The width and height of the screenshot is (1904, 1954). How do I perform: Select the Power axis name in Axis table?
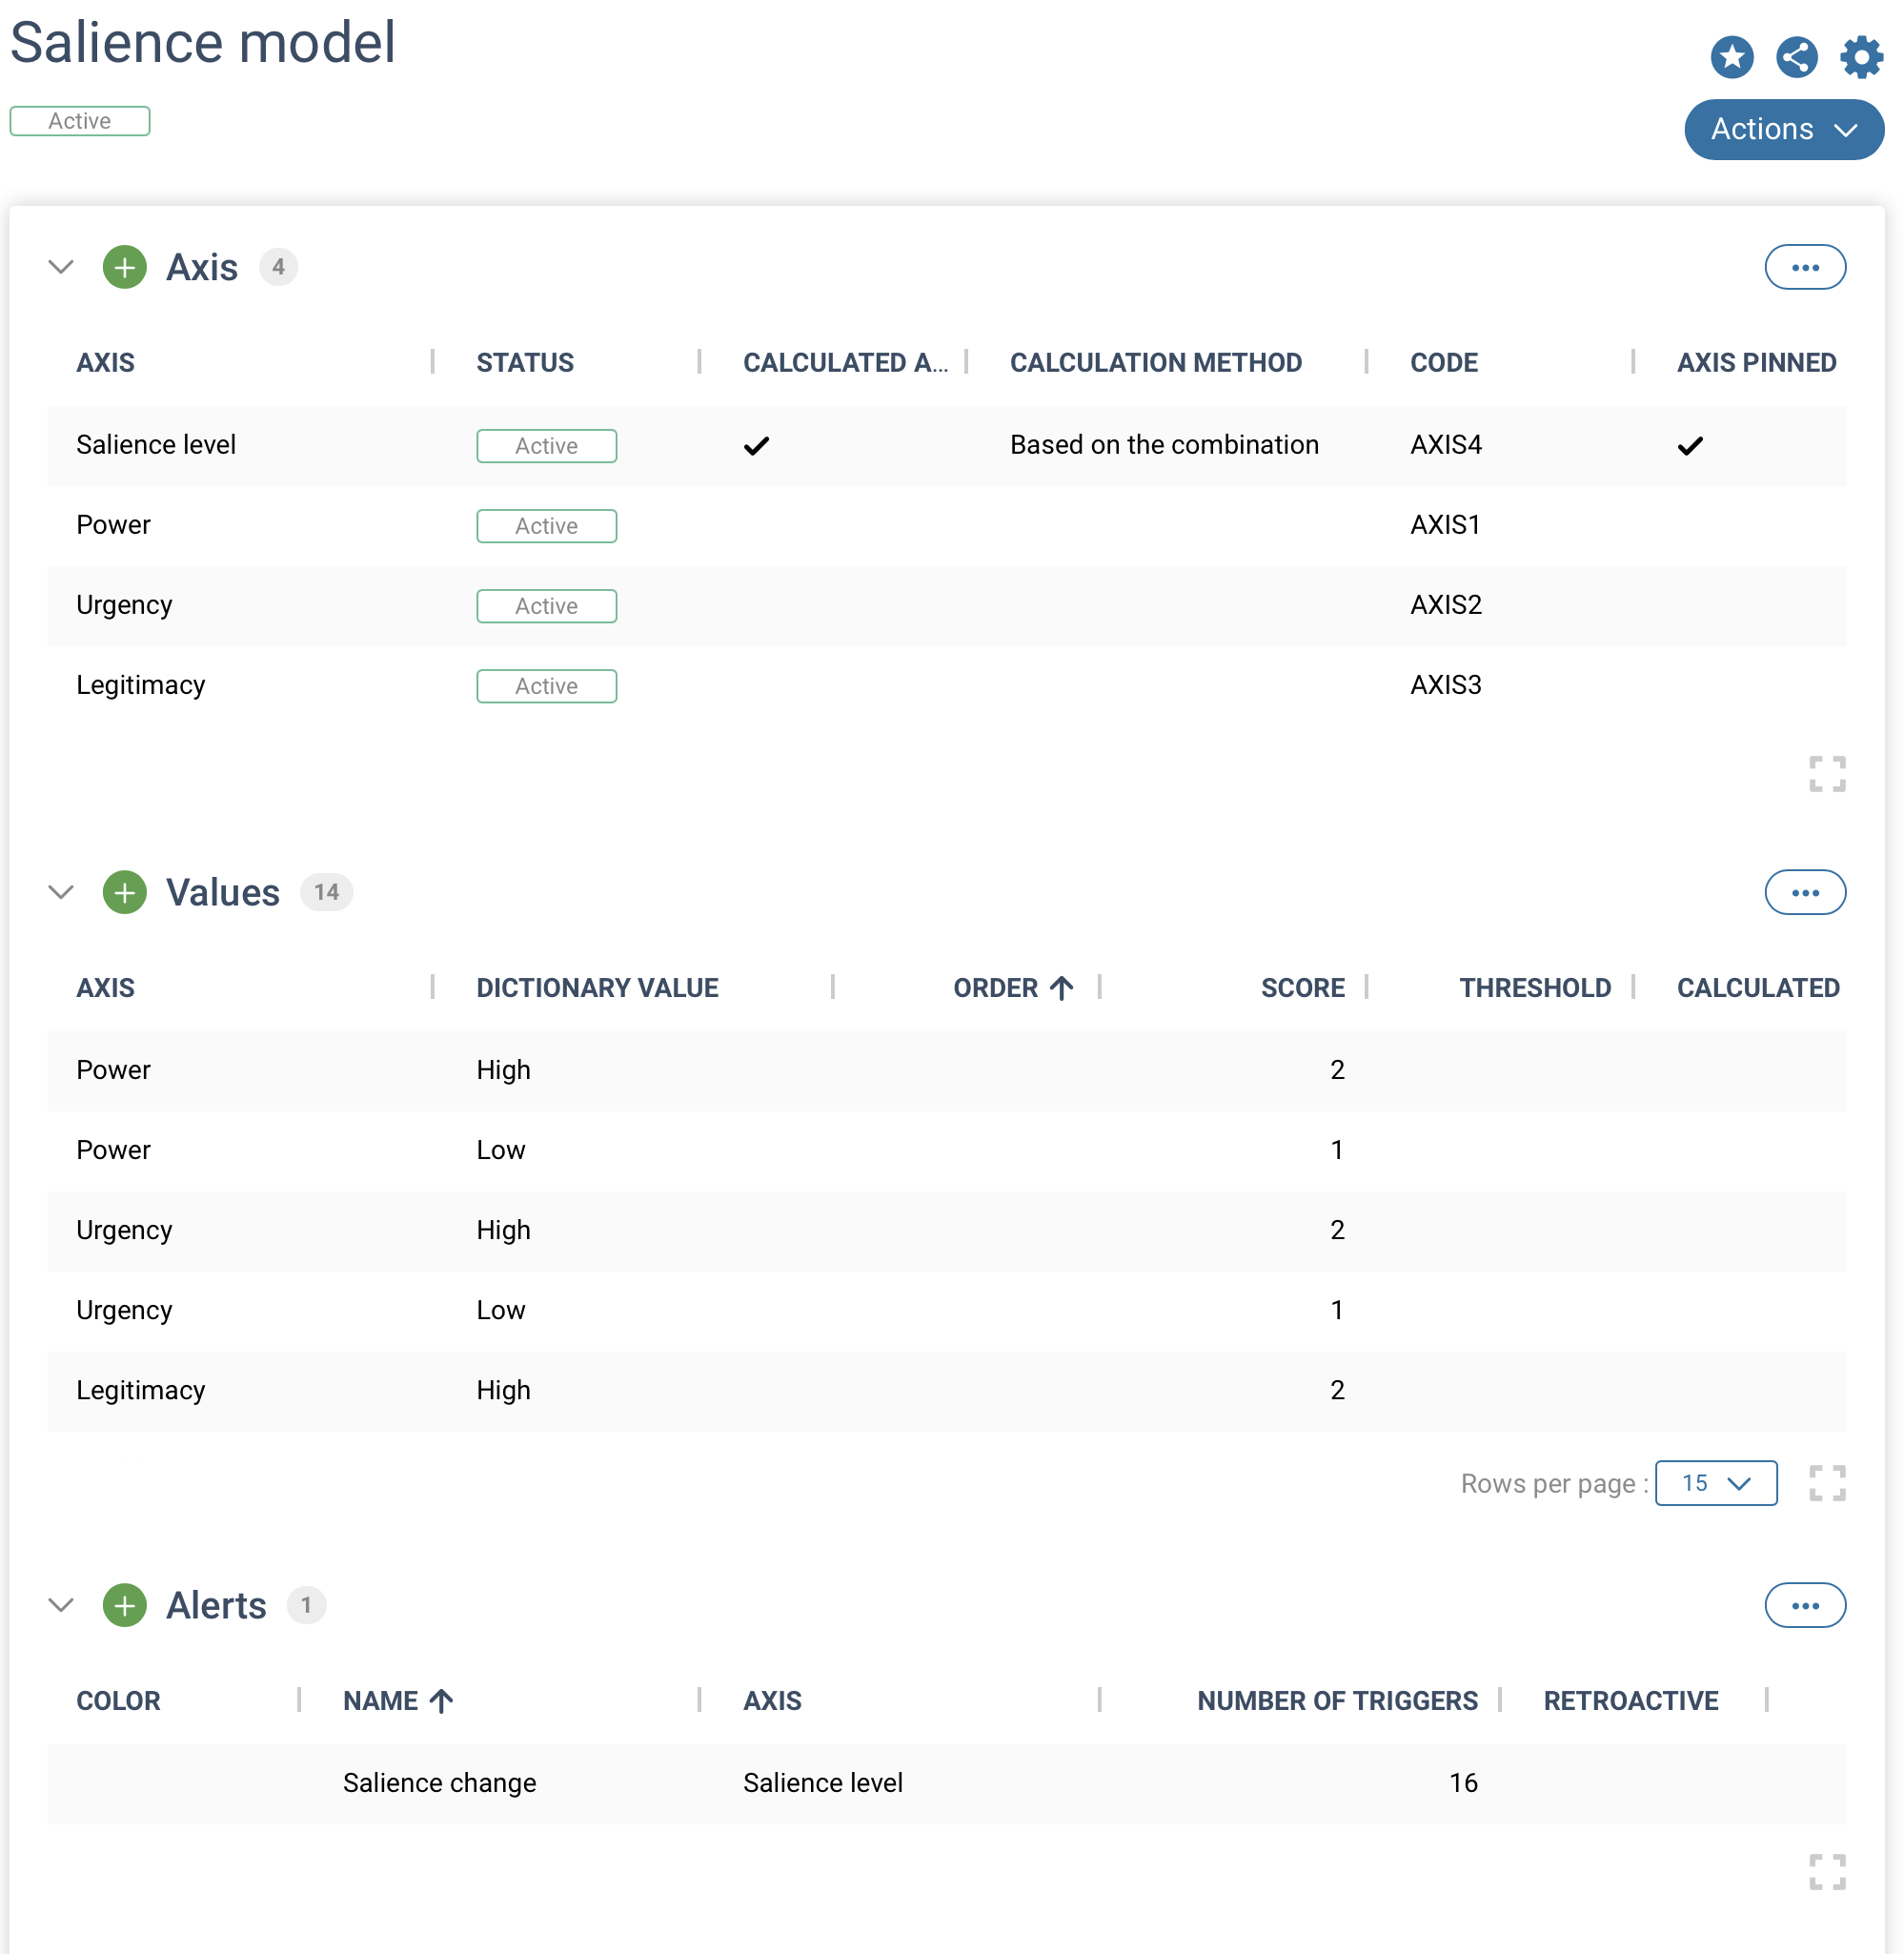113,525
